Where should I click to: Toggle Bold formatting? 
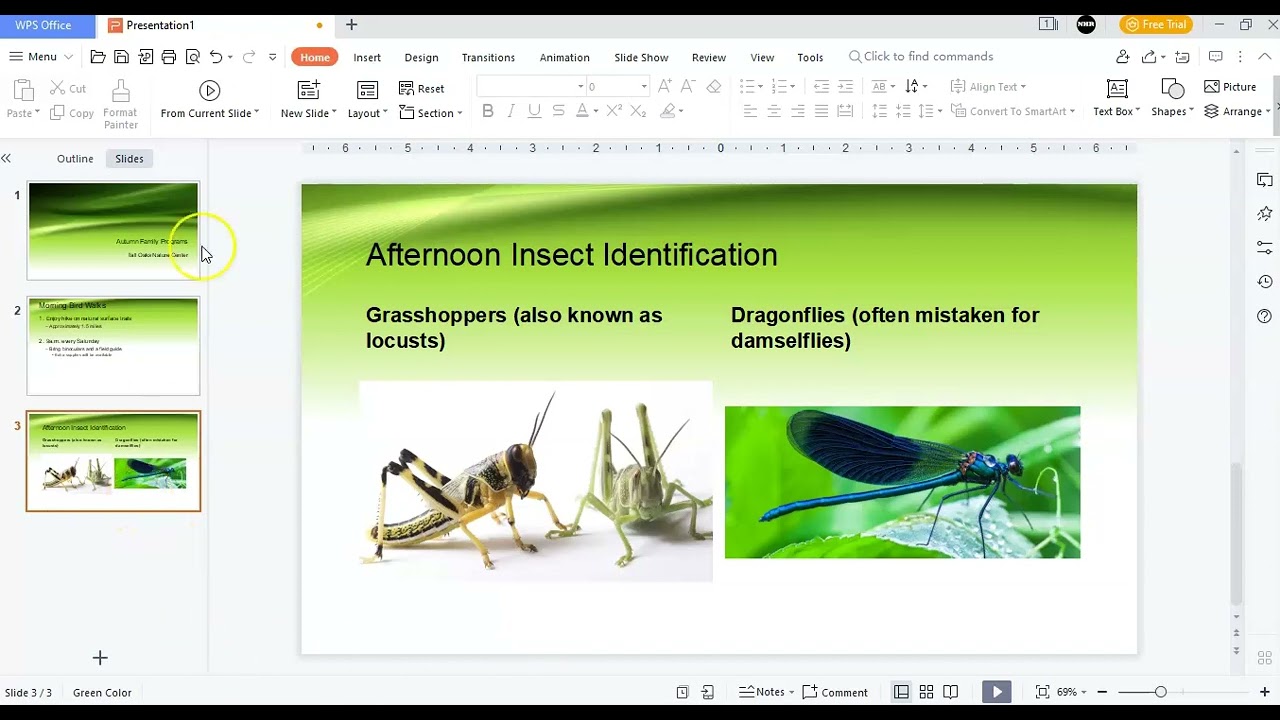tap(488, 111)
